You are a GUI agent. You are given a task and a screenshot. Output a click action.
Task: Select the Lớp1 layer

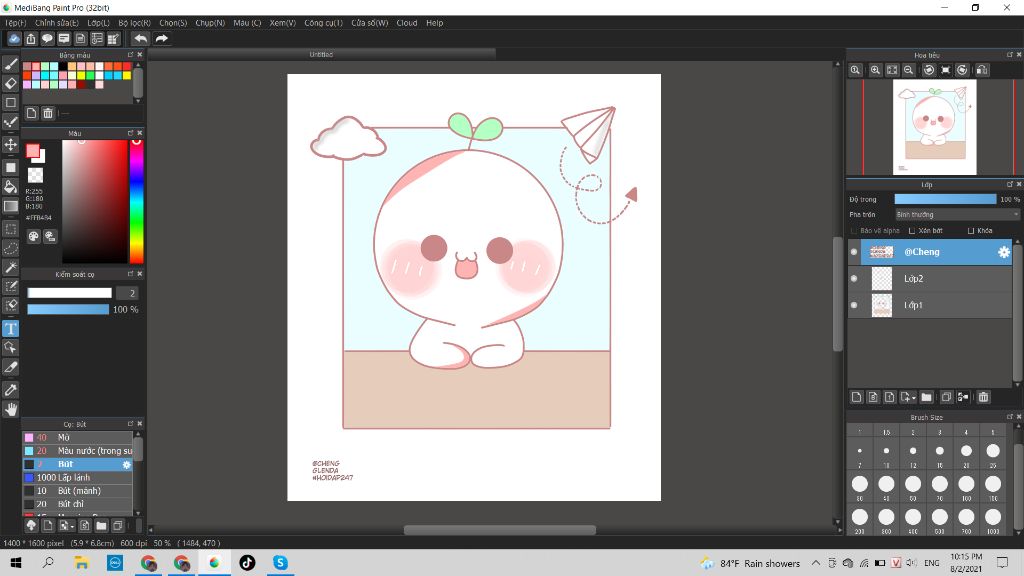(930, 305)
